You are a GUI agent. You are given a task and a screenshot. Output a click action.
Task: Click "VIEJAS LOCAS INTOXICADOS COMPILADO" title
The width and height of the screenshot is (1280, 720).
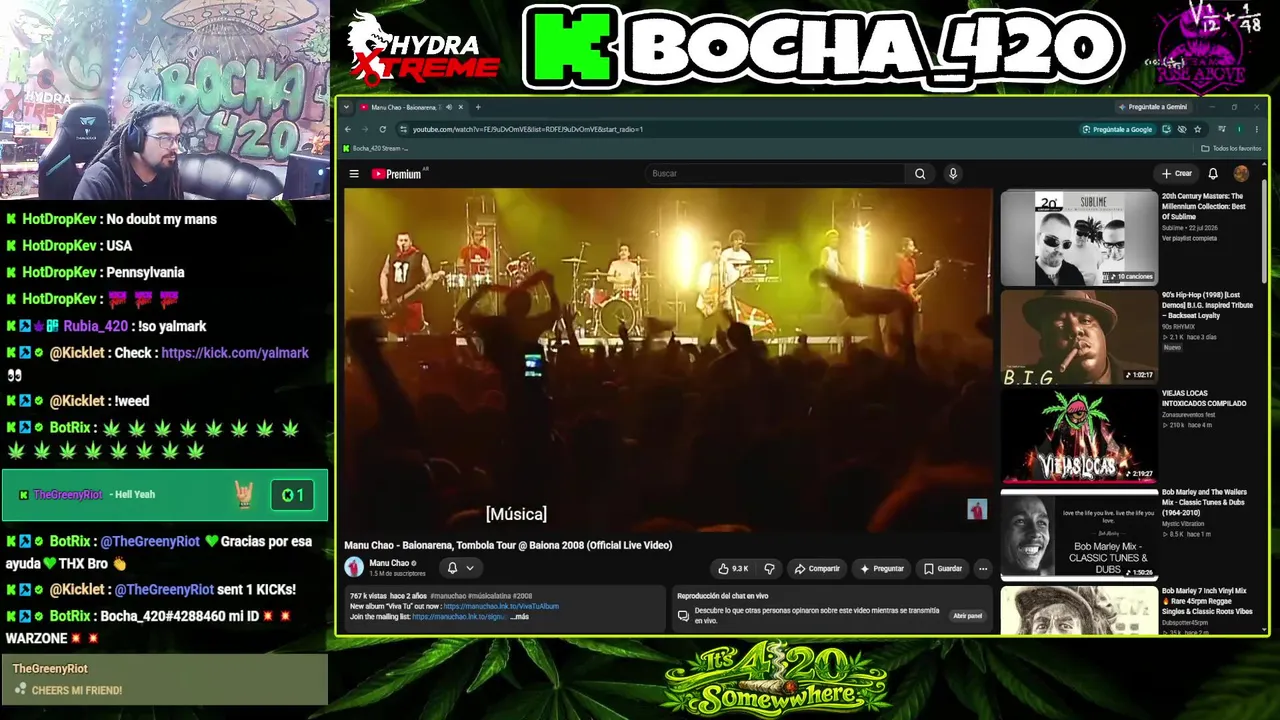coord(1204,399)
